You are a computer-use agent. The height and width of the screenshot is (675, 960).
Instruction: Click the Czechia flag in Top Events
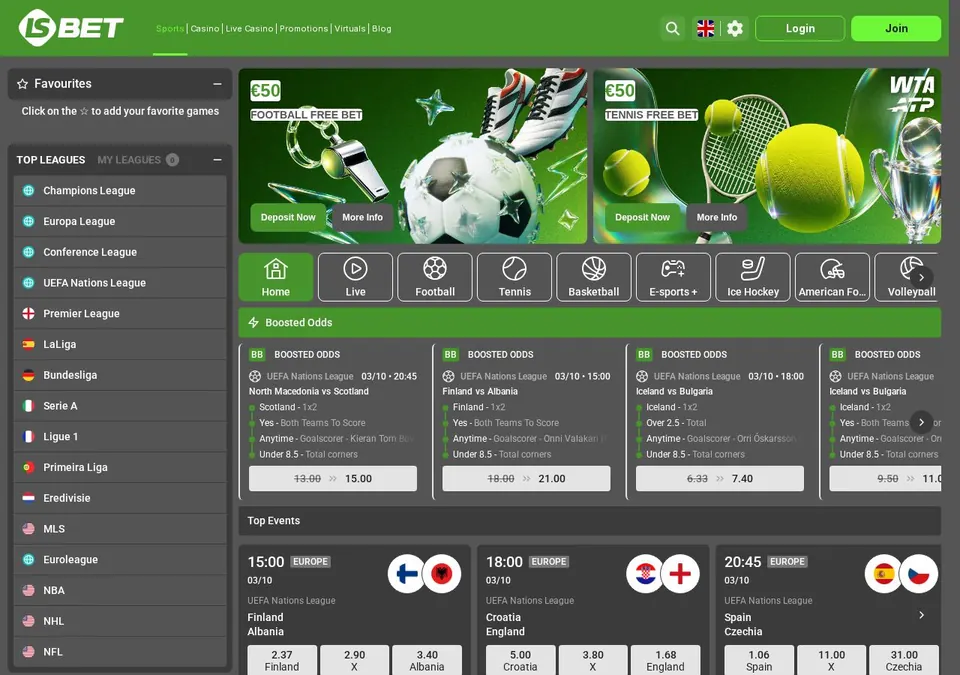(x=919, y=574)
